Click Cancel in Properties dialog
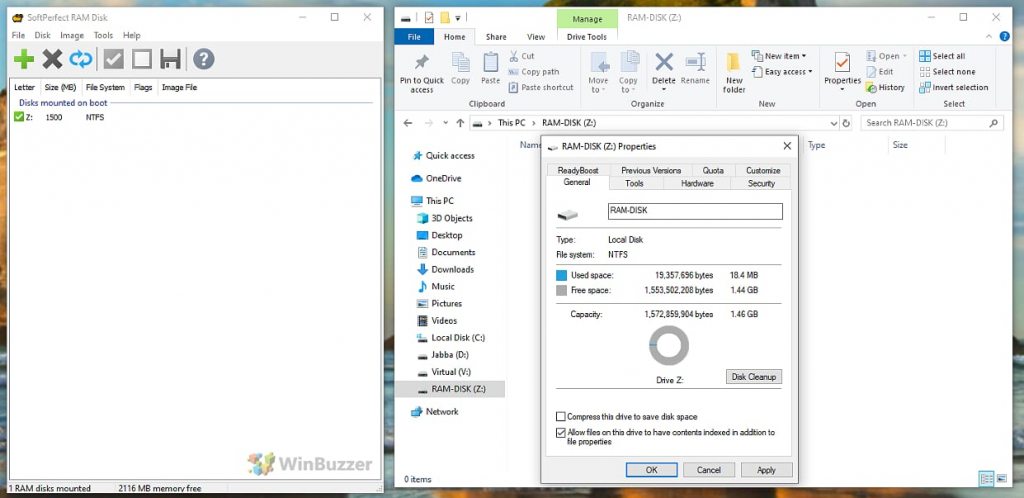1024x498 pixels. [x=709, y=470]
